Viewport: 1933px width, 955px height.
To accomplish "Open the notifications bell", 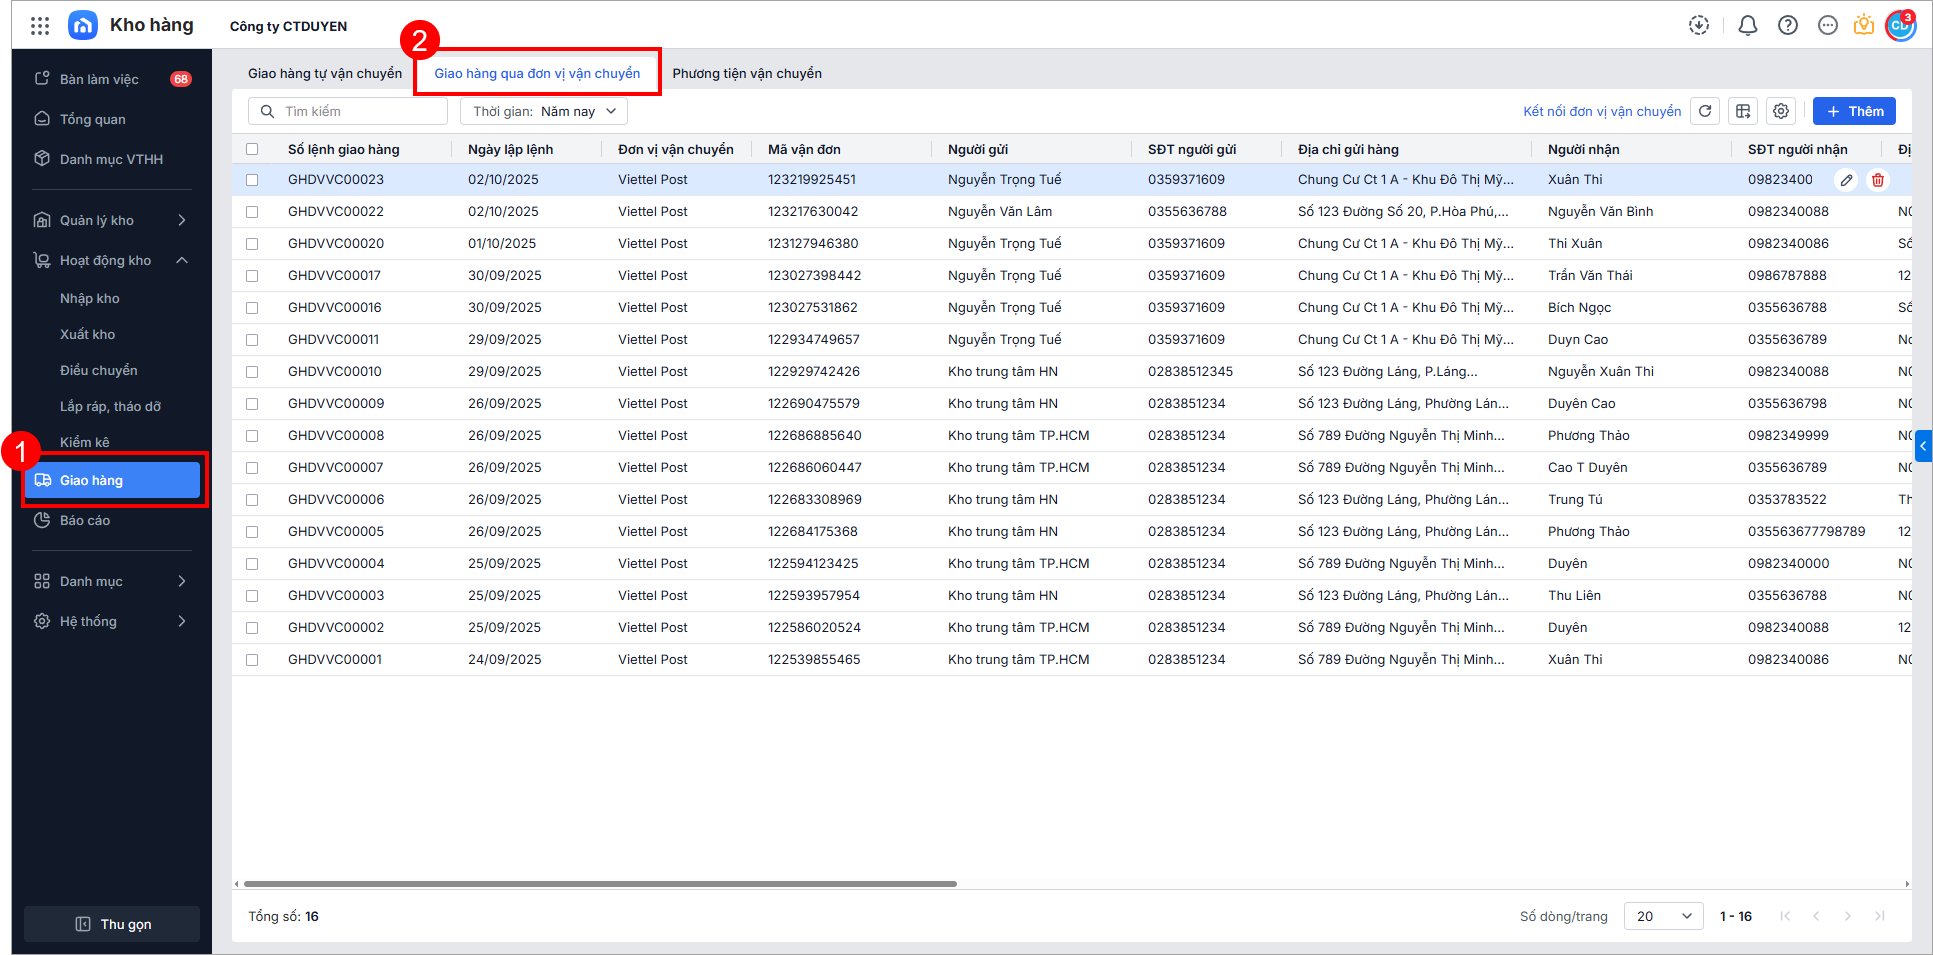I will click(1747, 26).
